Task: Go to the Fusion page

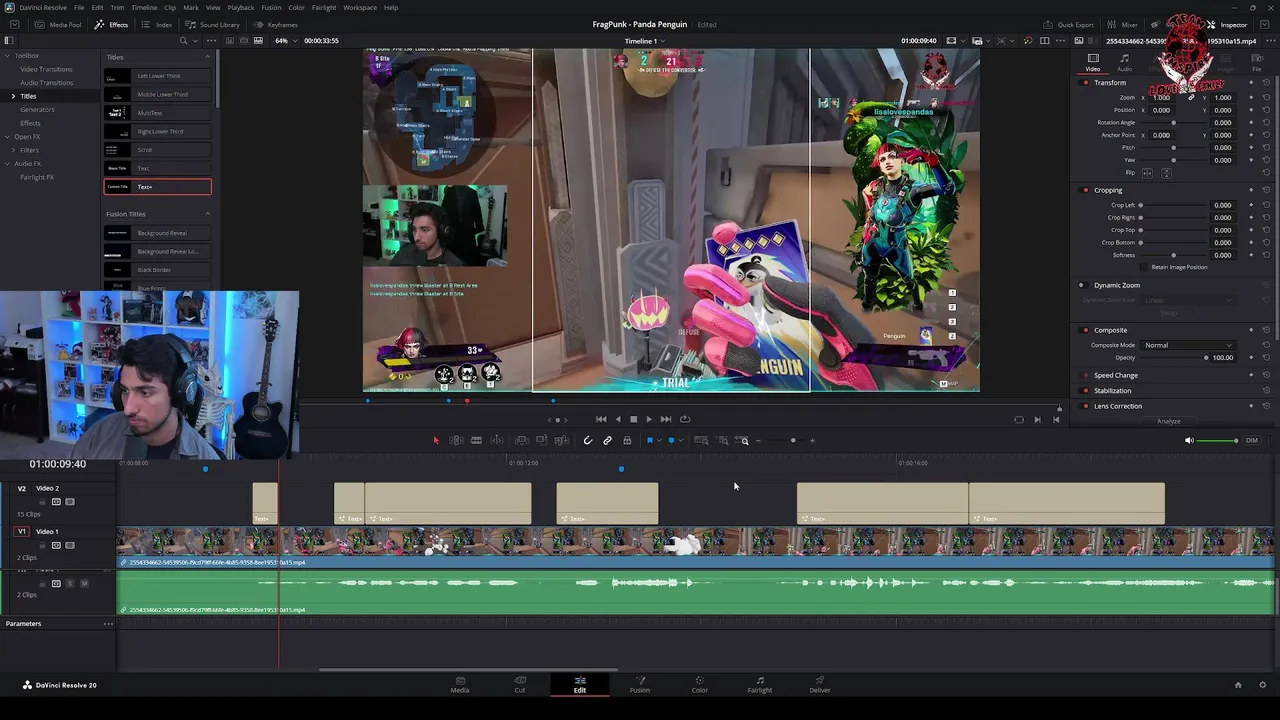Action: 640,684
